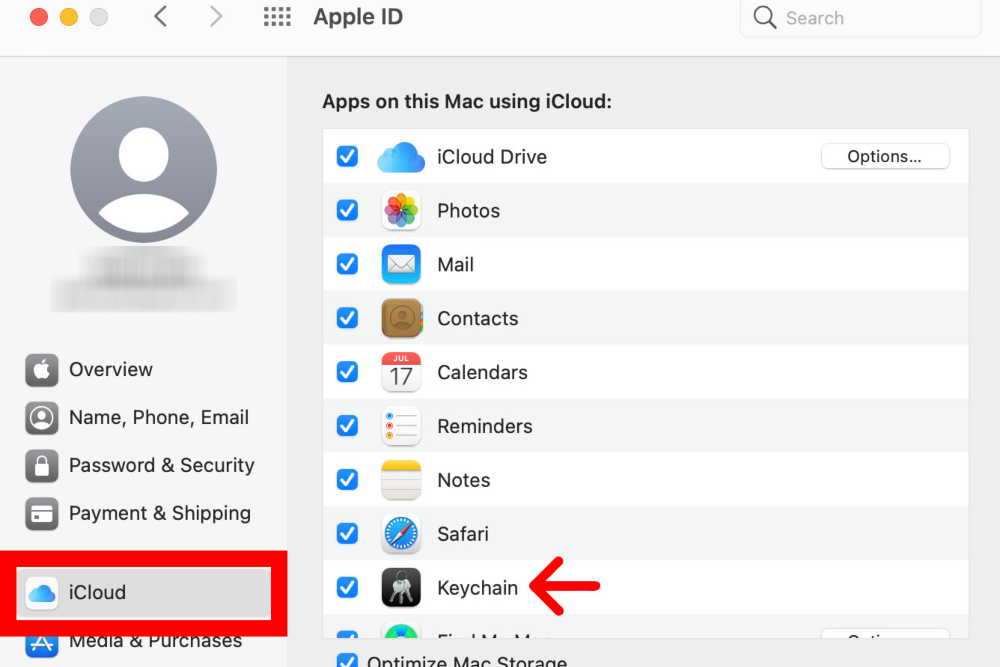Screen dimensions: 1000x667
Task: Click the Reminders label text
Action: coord(485,426)
